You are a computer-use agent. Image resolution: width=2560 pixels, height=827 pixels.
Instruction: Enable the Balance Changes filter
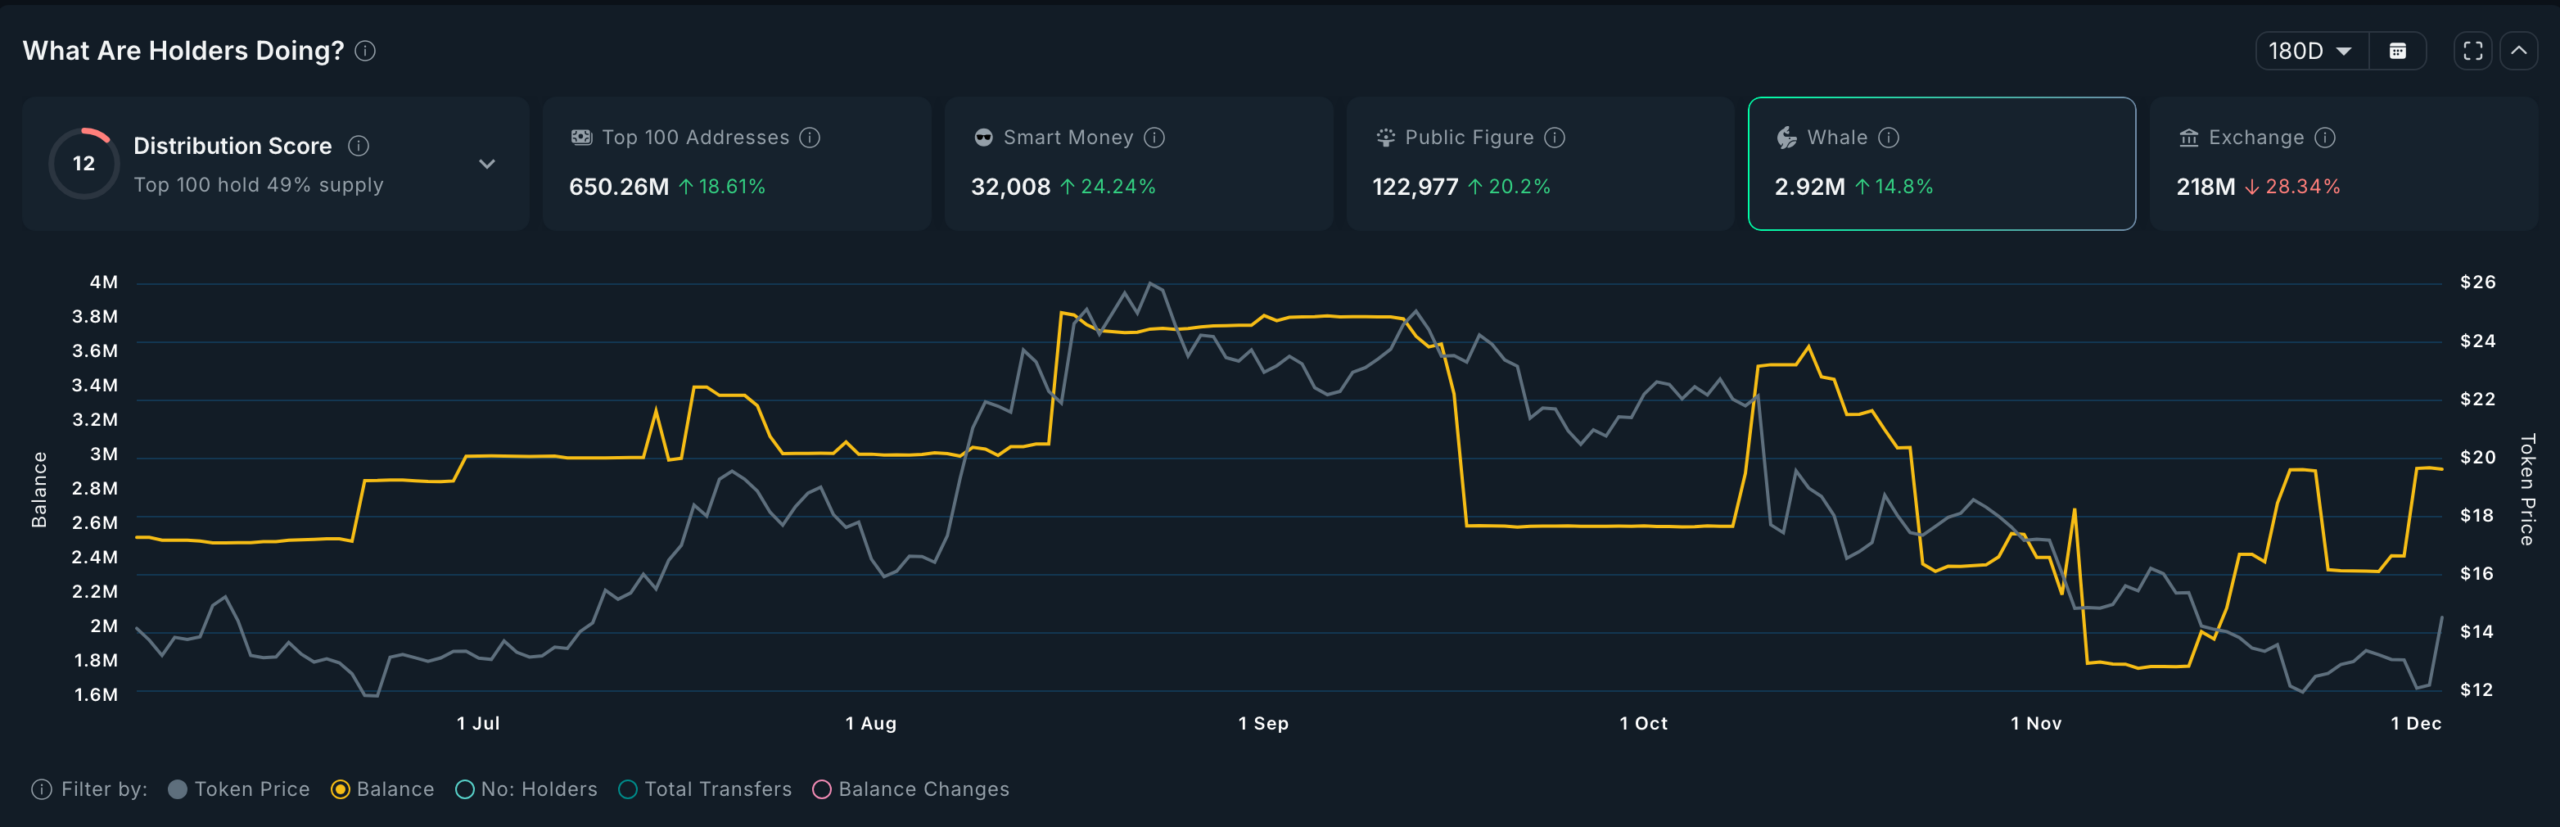(x=911, y=790)
